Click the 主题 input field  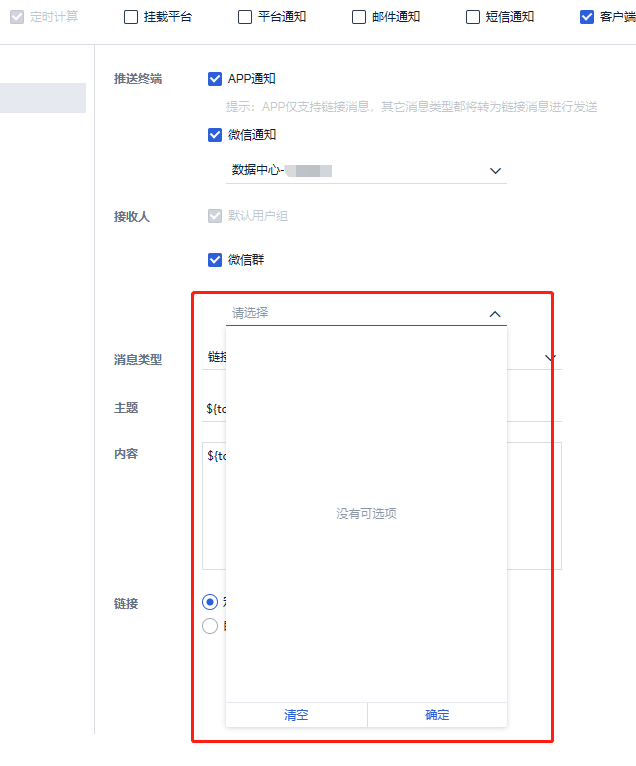[382, 408]
